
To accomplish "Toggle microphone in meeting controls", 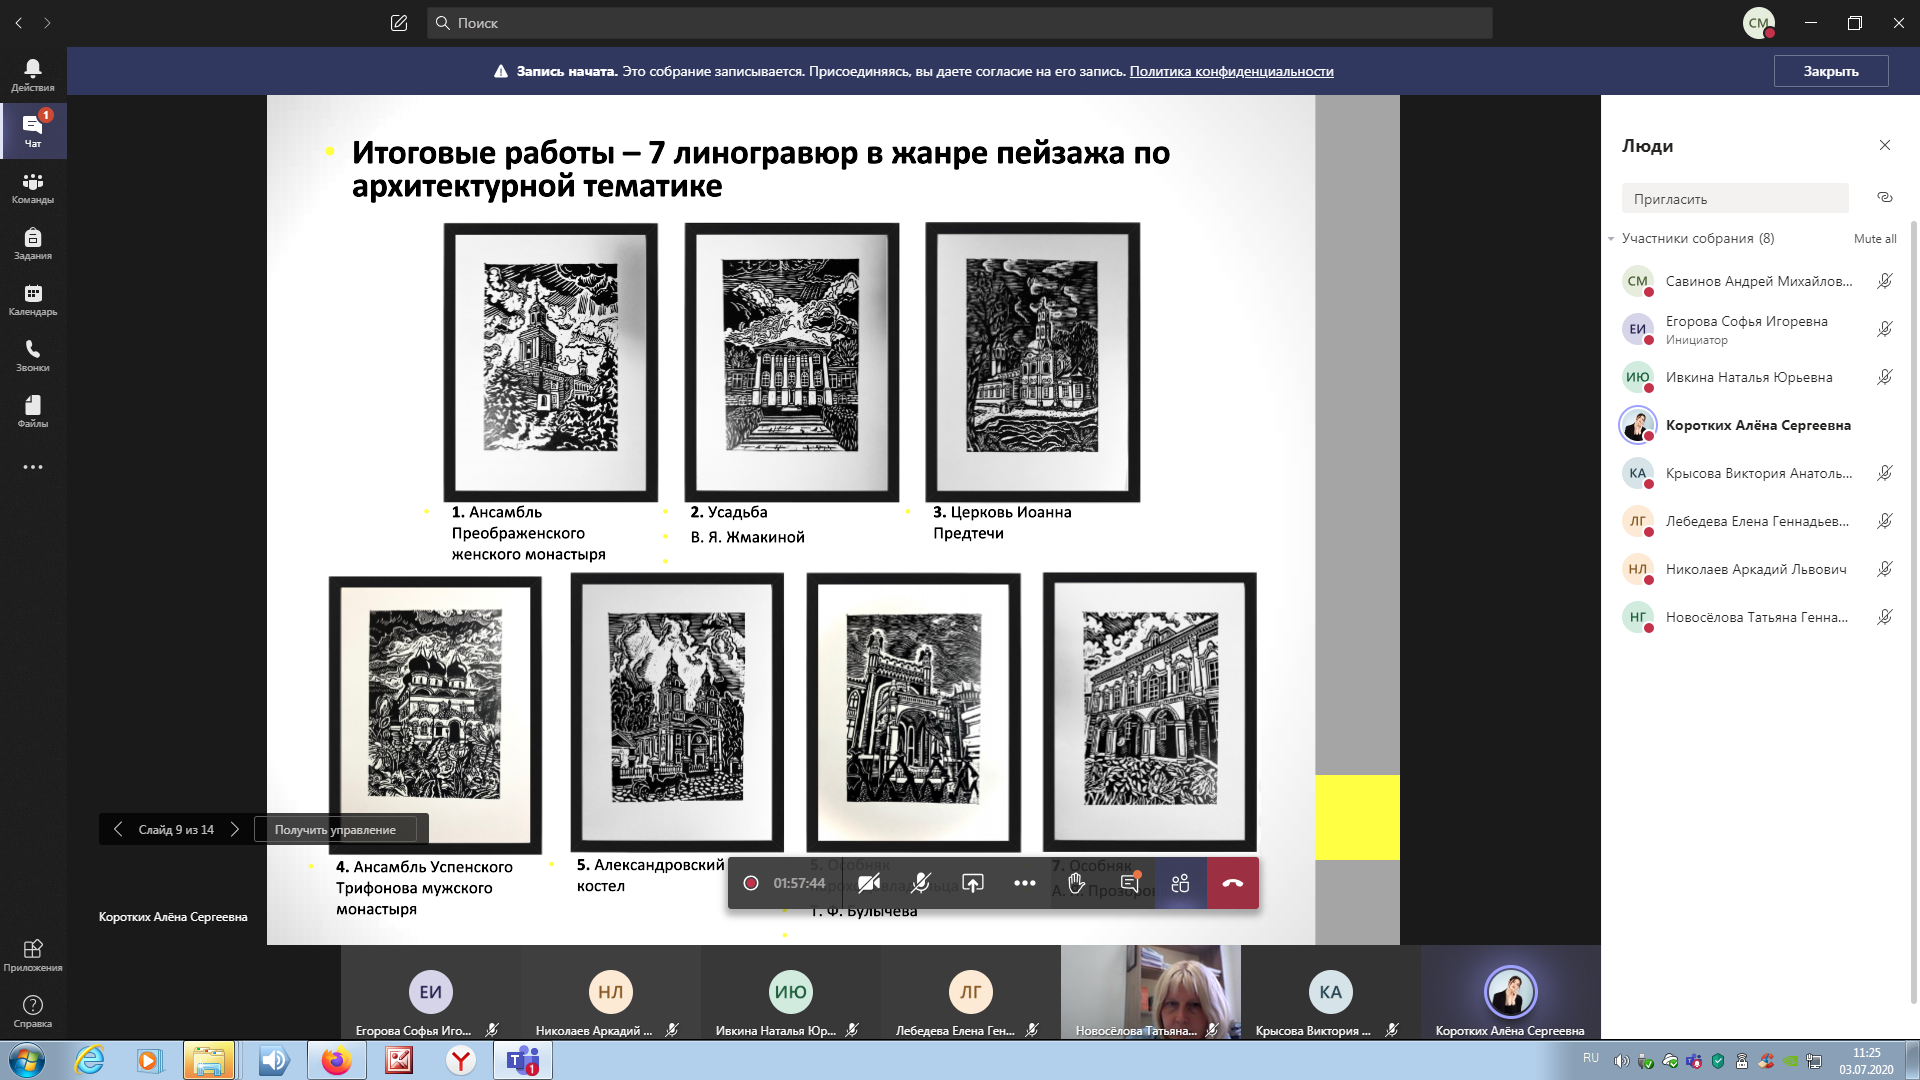I will 921,883.
